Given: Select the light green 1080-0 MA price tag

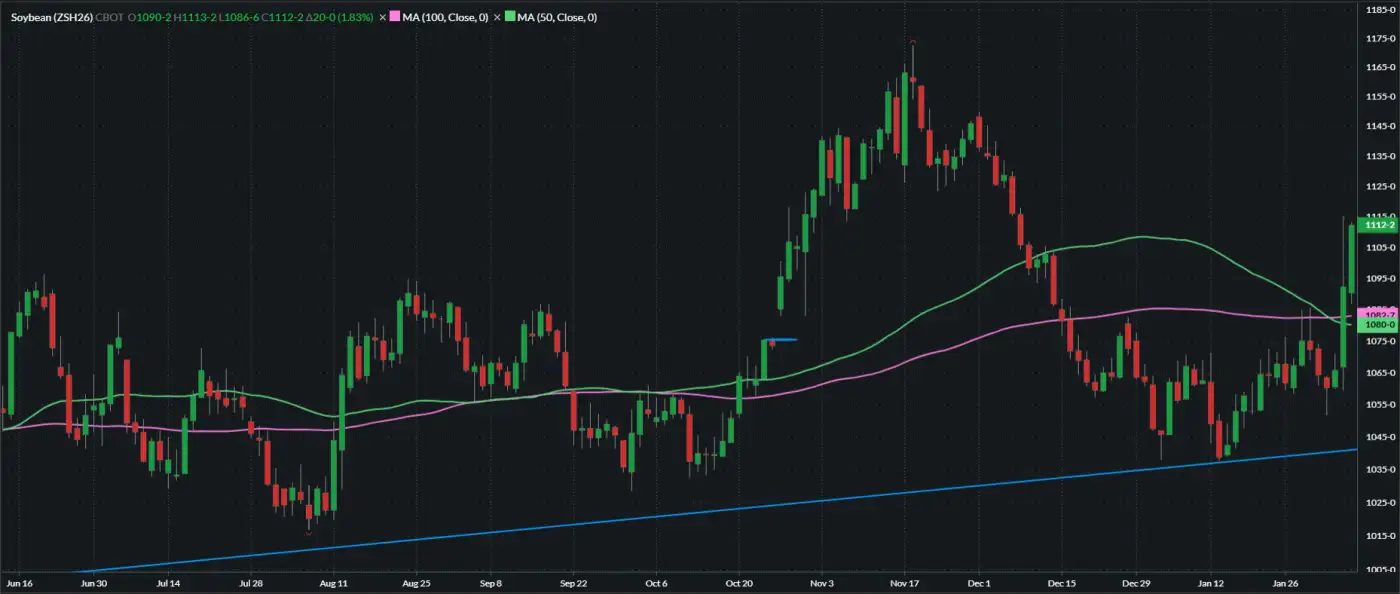Looking at the screenshot, I should [1379, 325].
